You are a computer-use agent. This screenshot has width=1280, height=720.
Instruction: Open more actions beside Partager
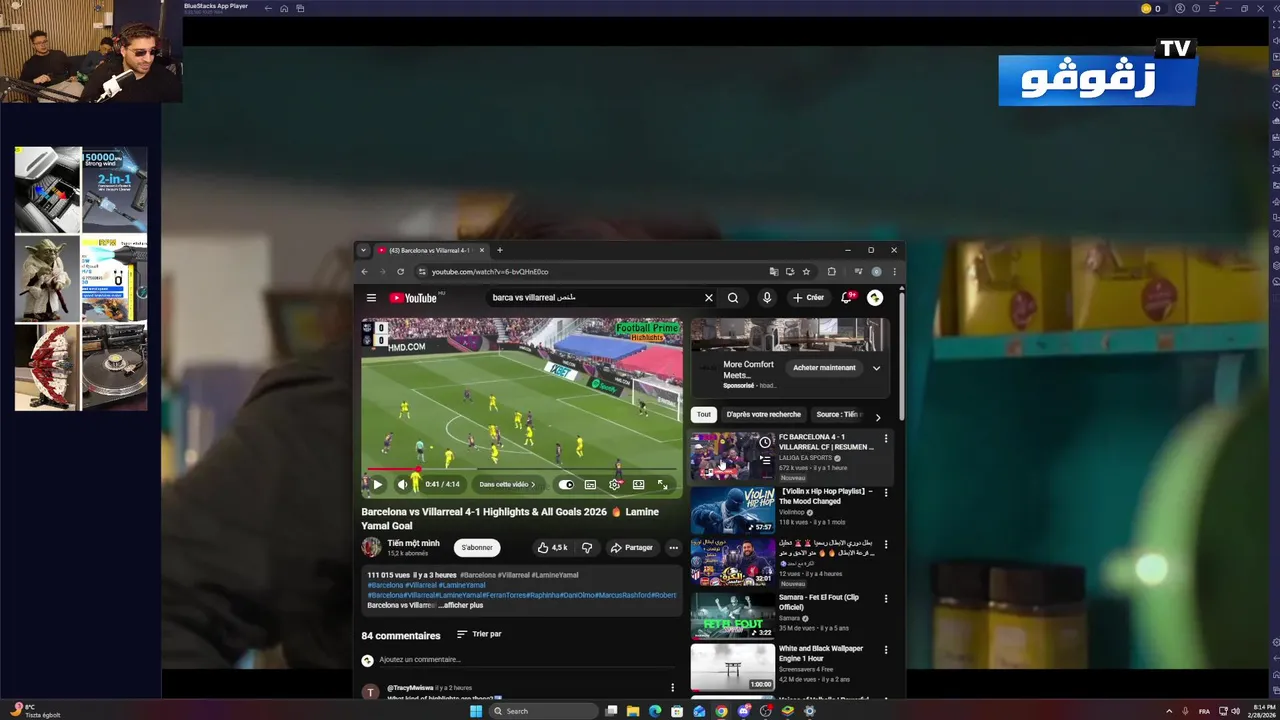(673, 547)
